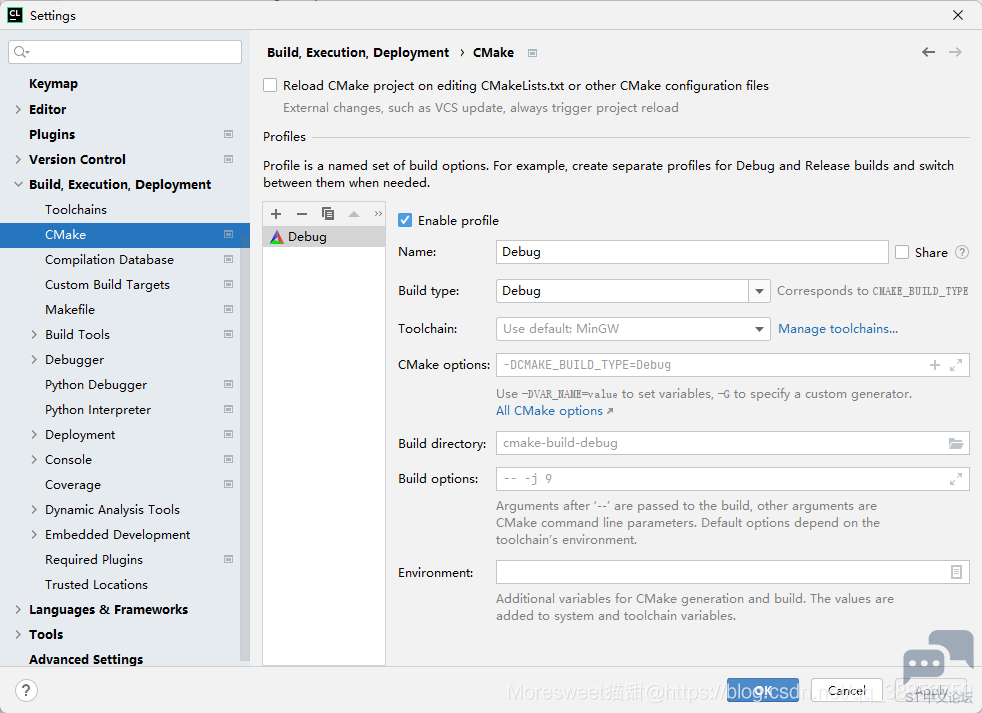
Task: Open help with question mark button
Action: pos(26,690)
